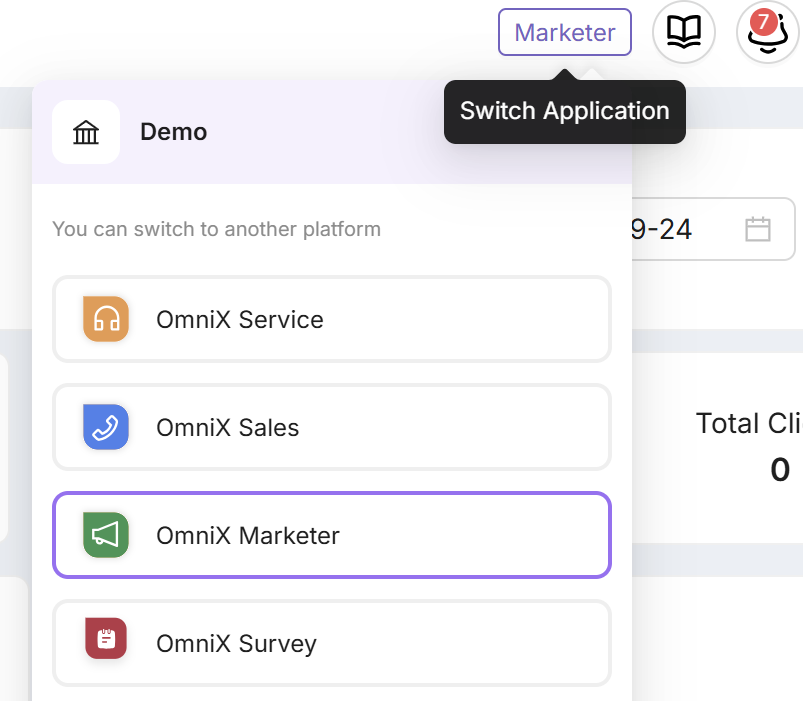Choose the OmniX Marketer text label
803x701 pixels.
pos(248,535)
